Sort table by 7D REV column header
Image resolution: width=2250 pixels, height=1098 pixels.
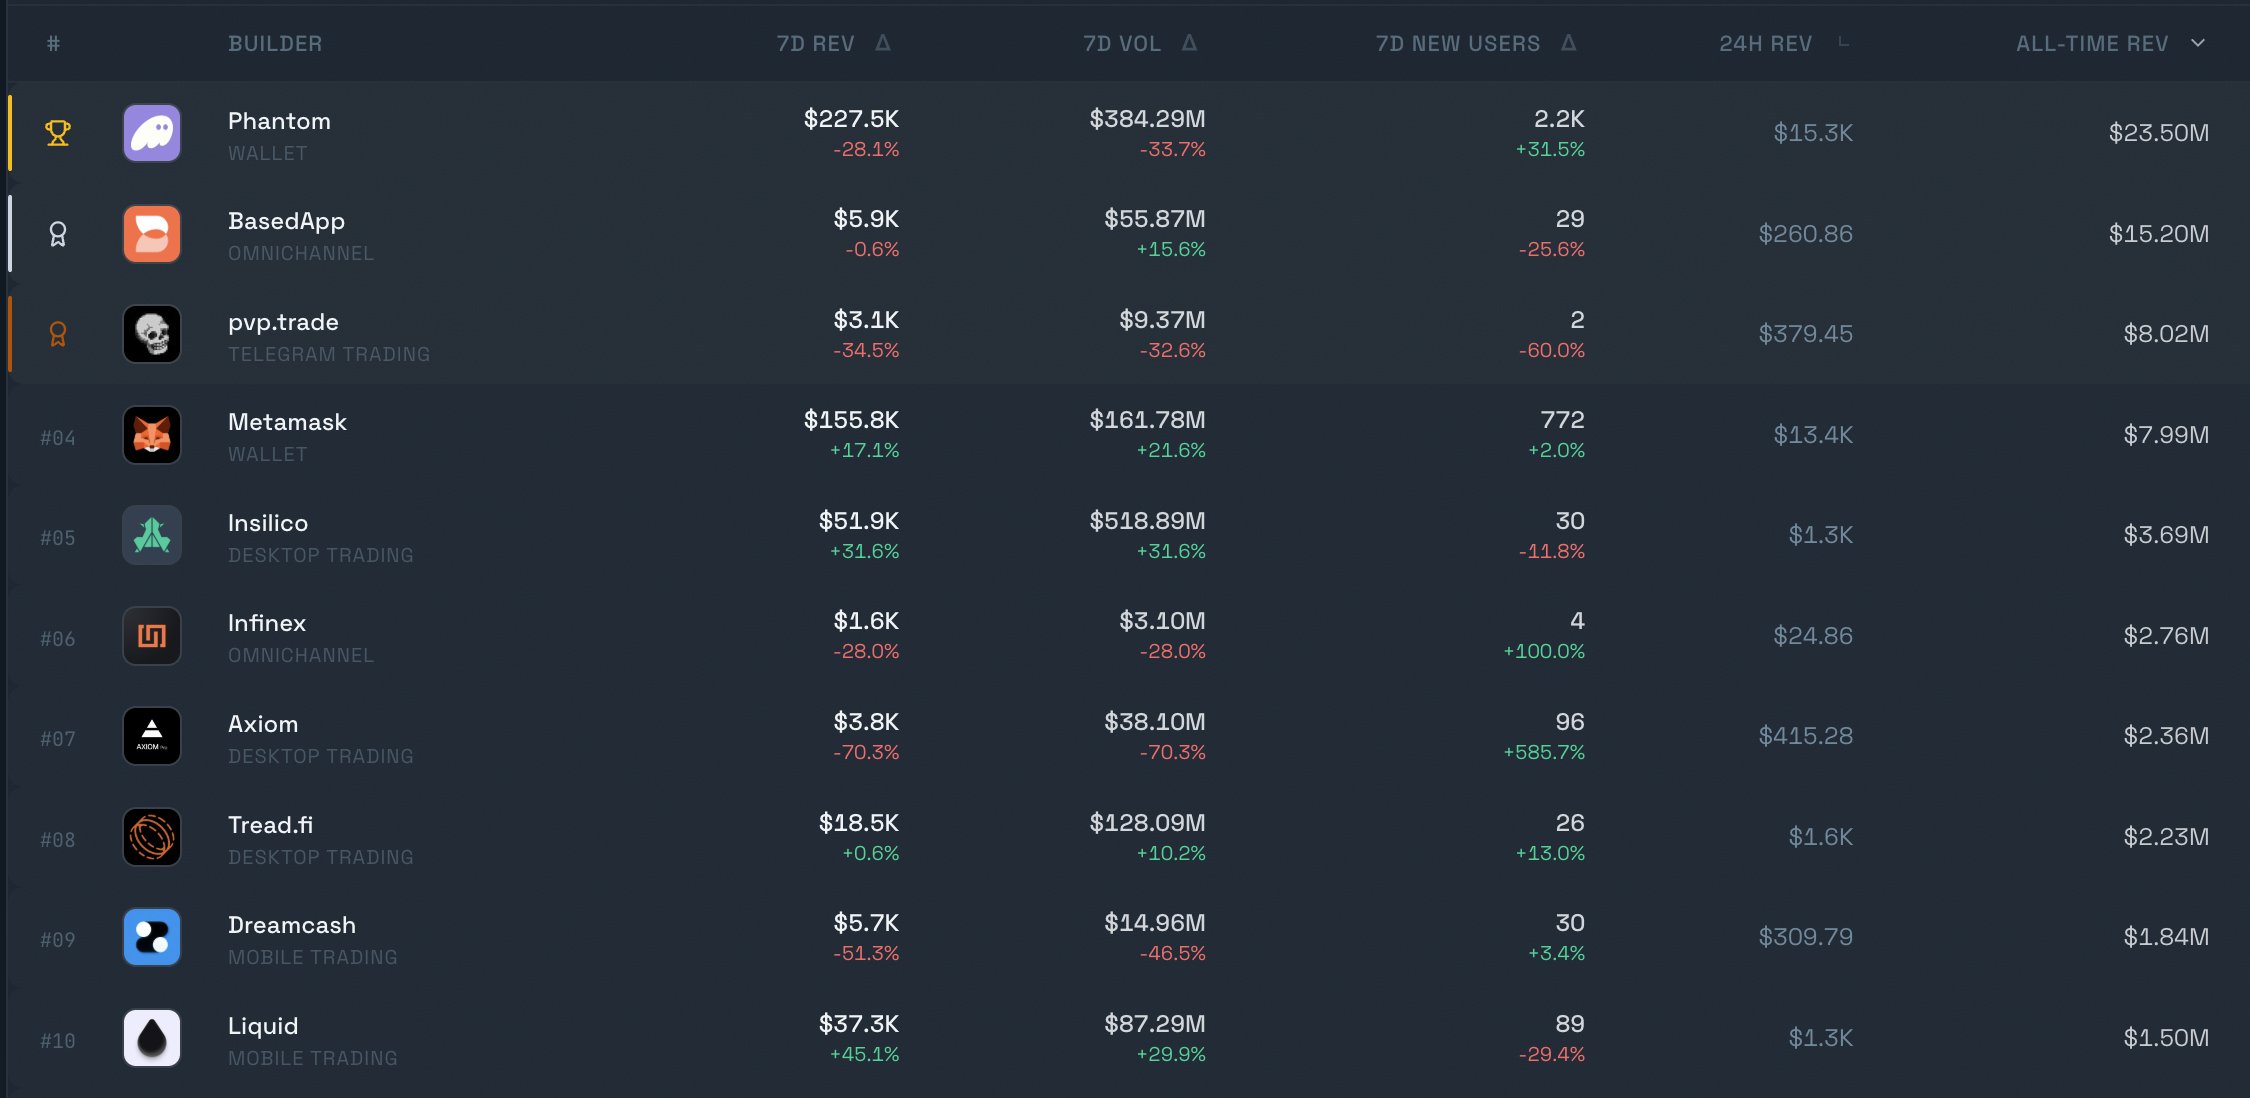(816, 44)
